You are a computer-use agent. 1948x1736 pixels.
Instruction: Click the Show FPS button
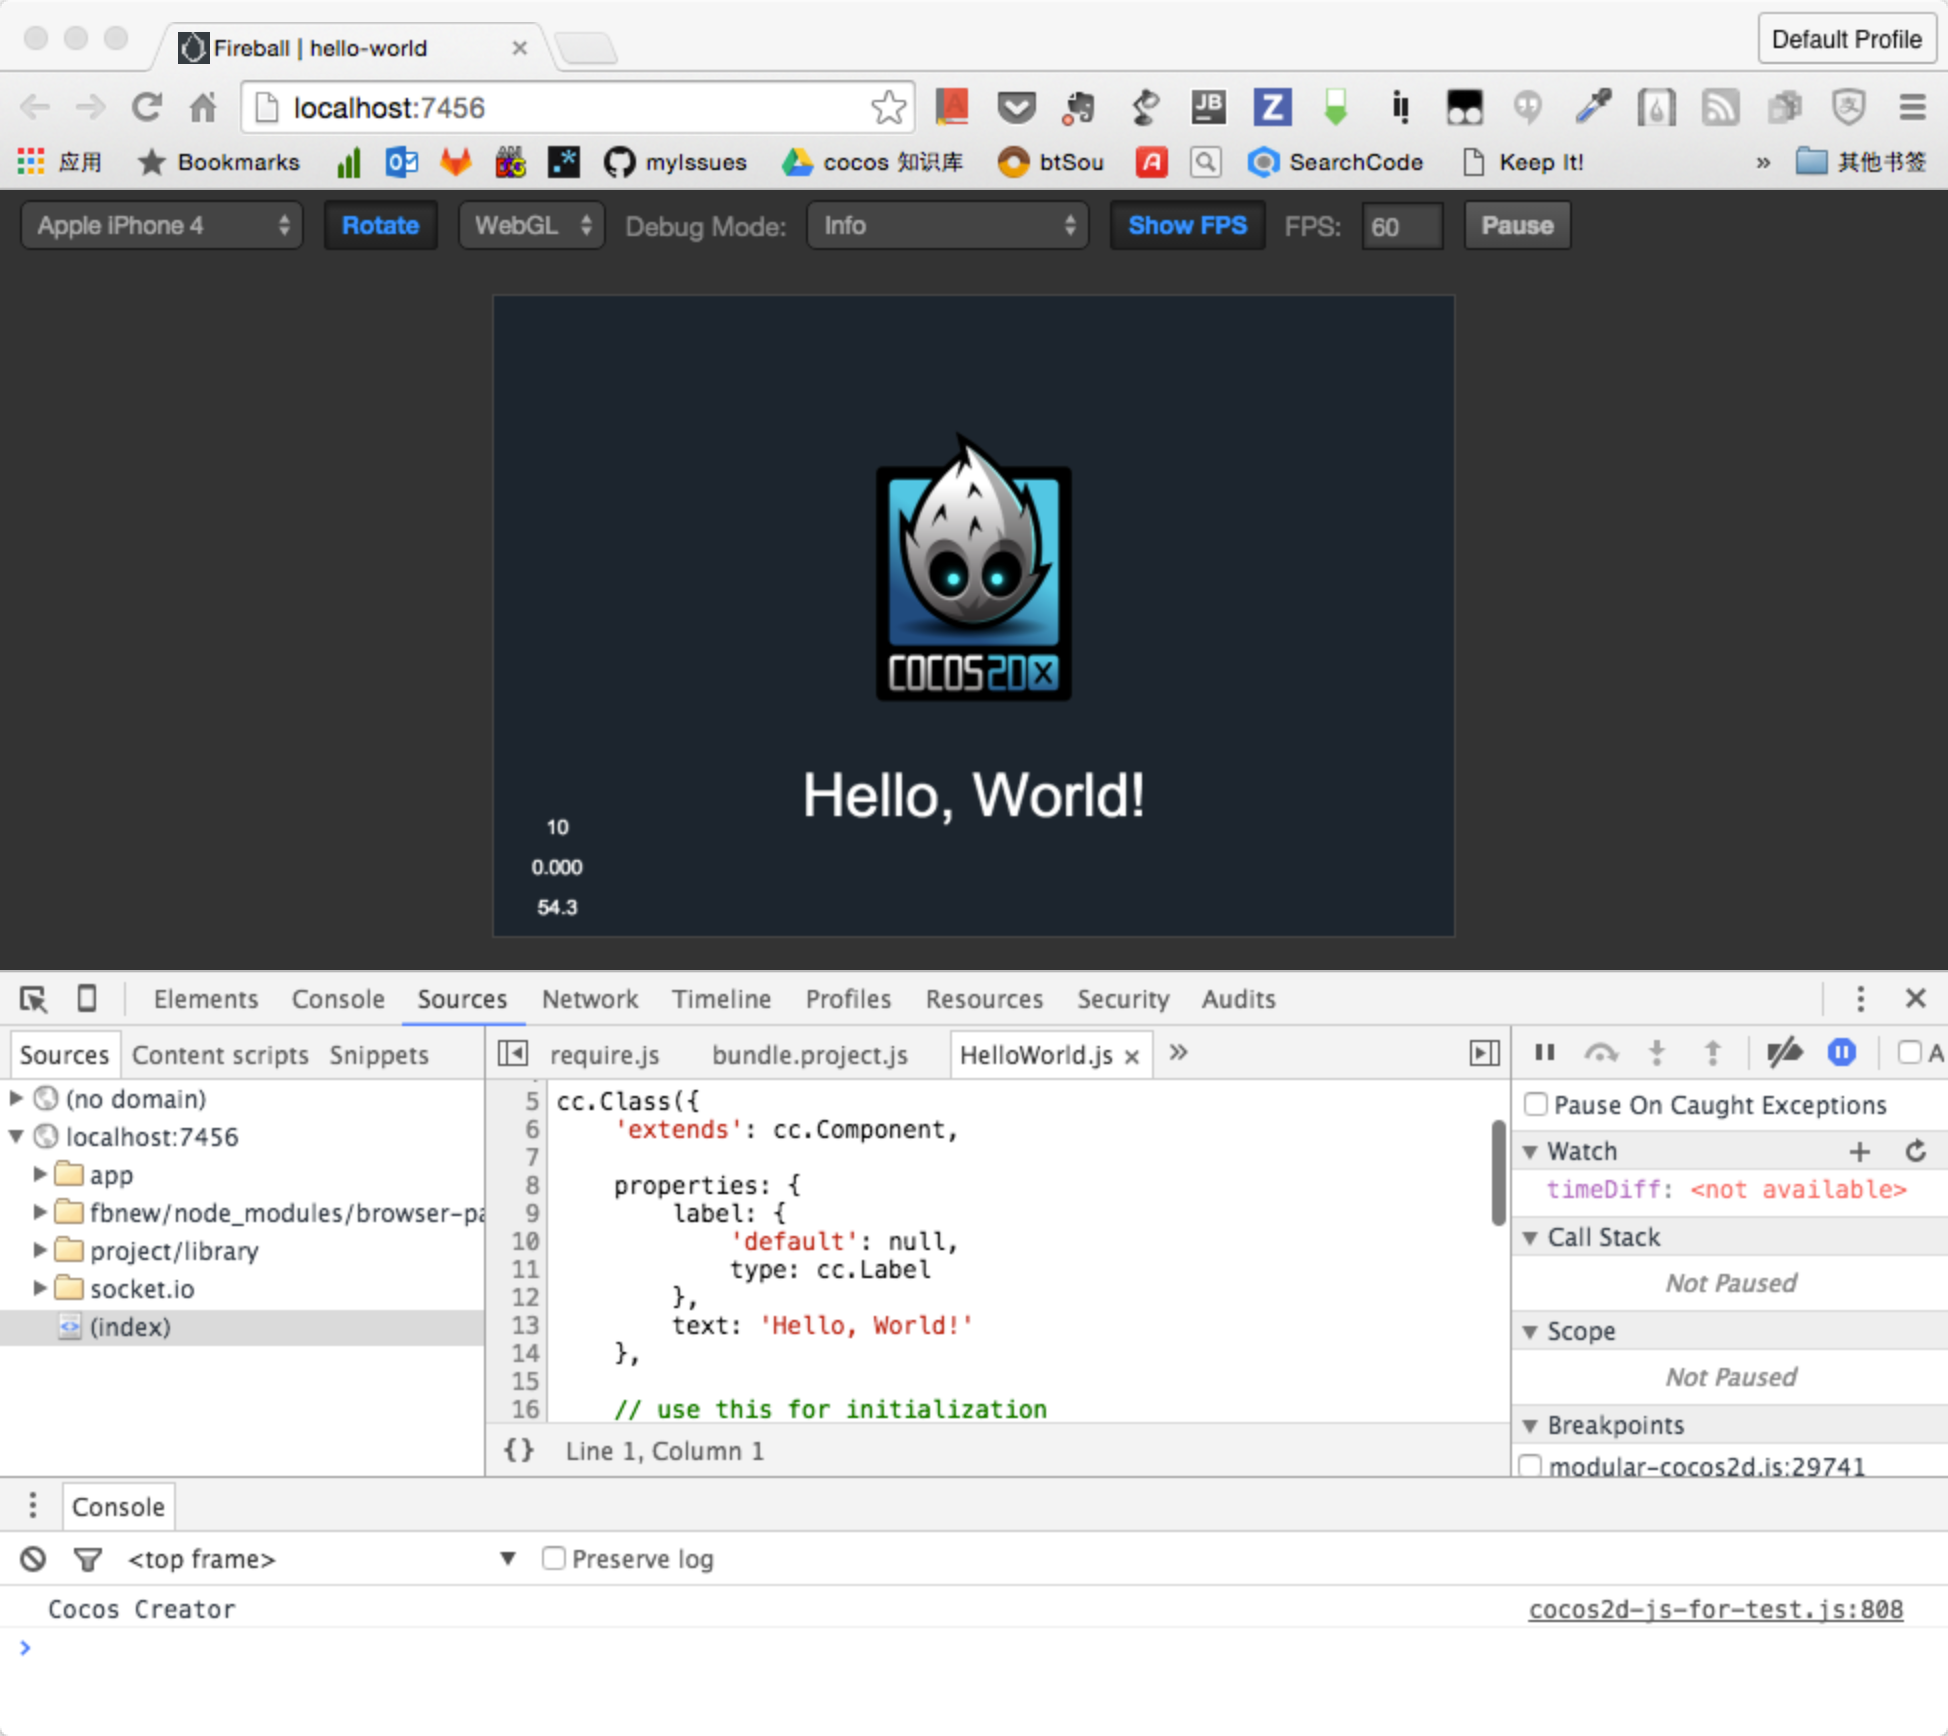(x=1186, y=225)
